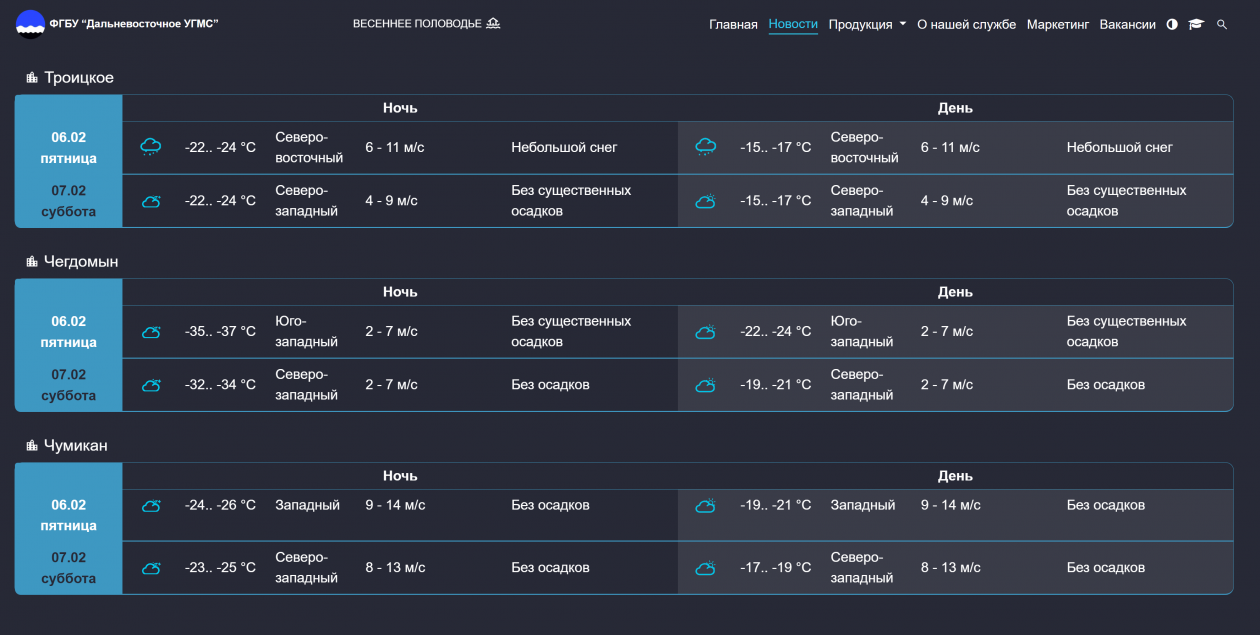Image resolution: width=1260 pixels, height=635 pixels.
Task: Select the Новости navigation tab
Action: [793, 24]
